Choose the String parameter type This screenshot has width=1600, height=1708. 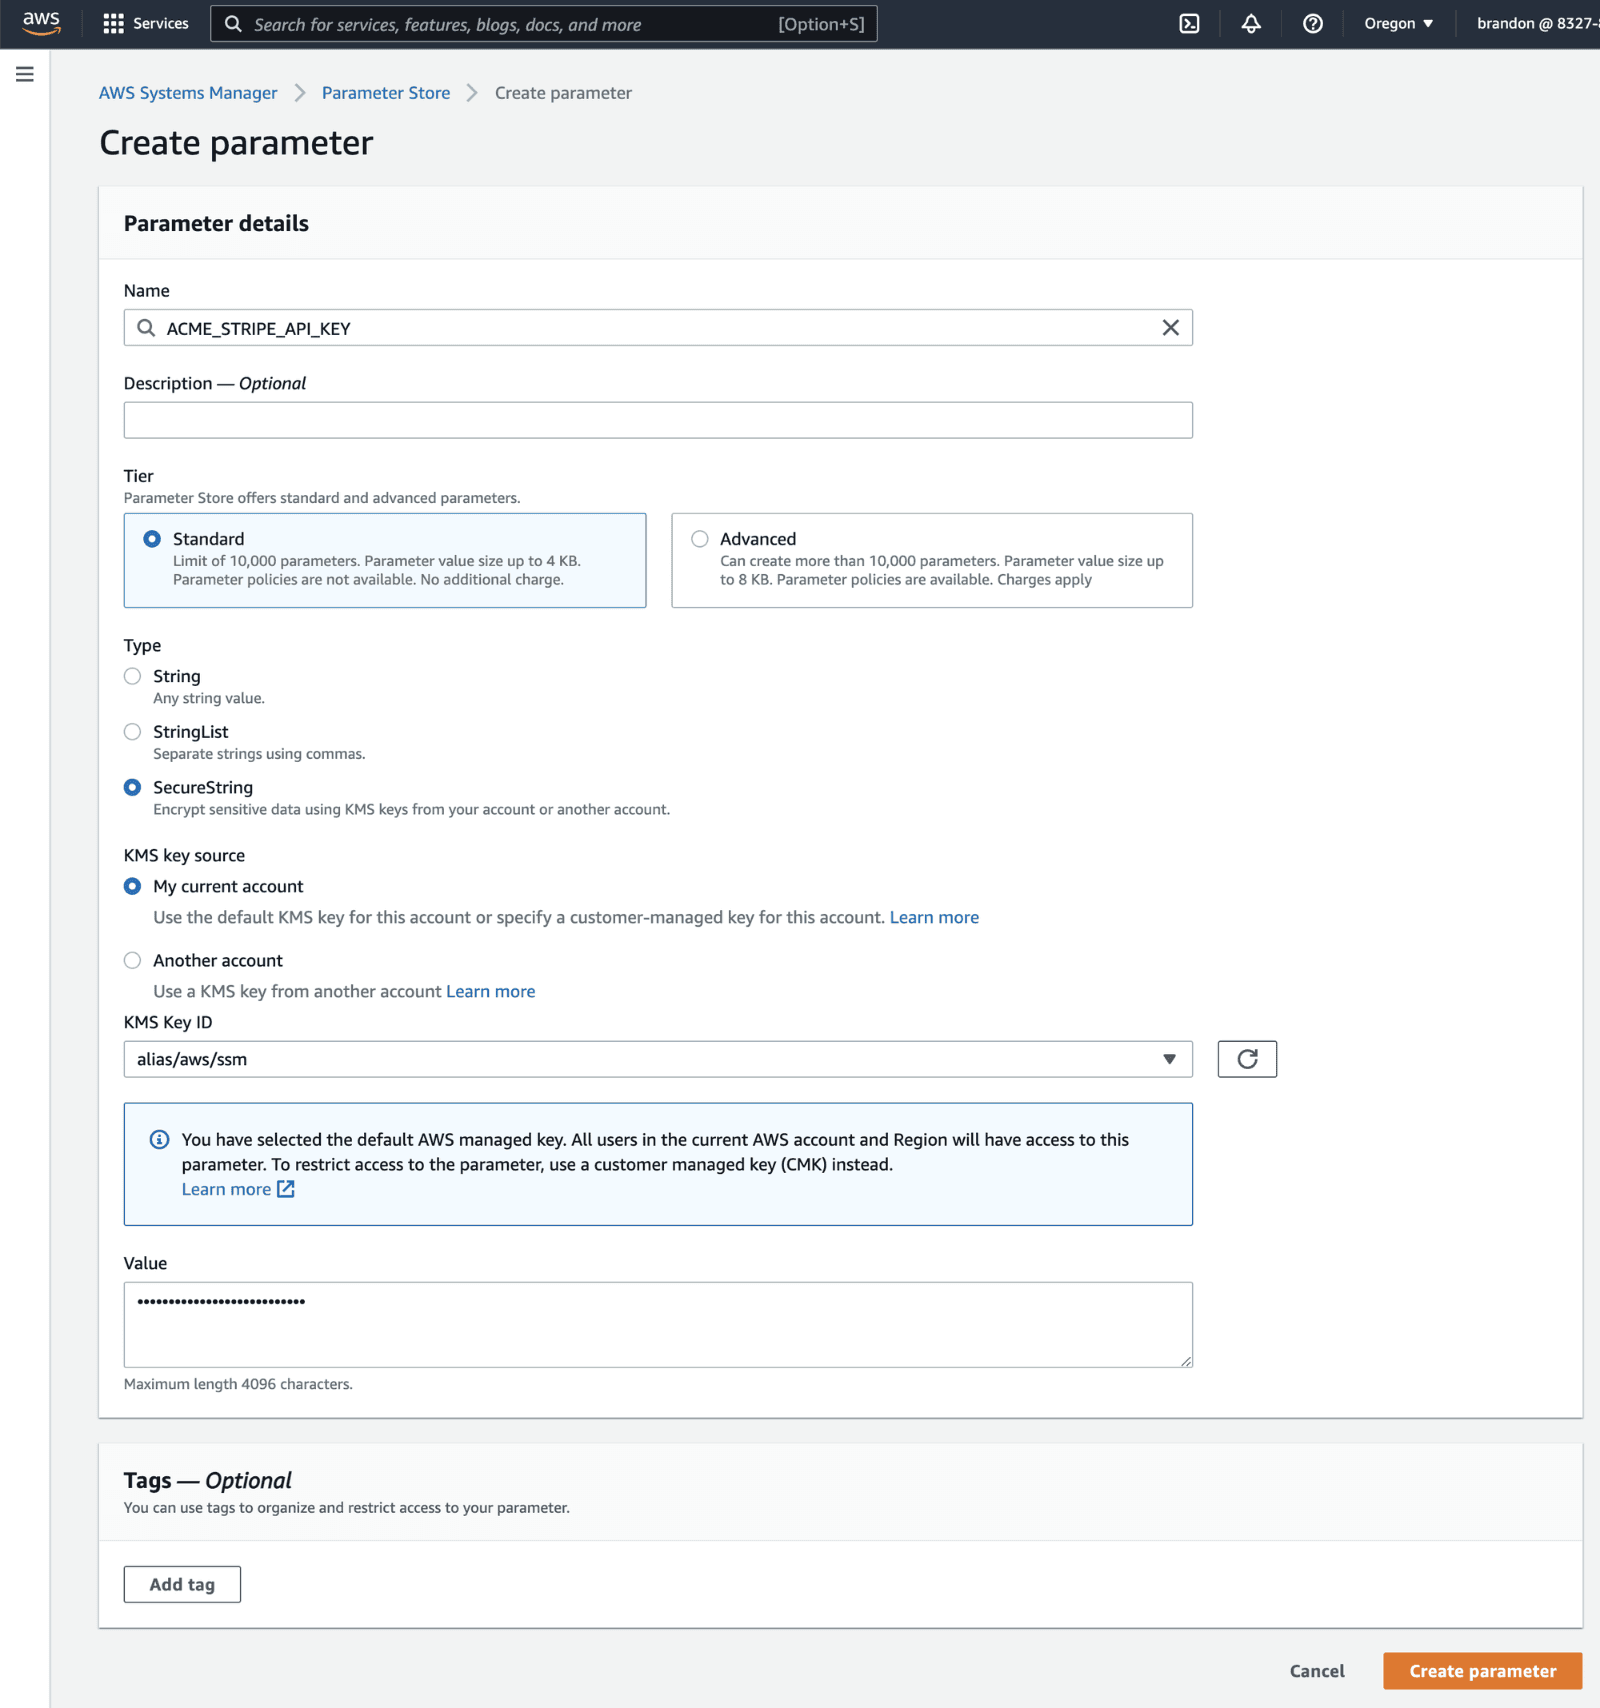133,677
